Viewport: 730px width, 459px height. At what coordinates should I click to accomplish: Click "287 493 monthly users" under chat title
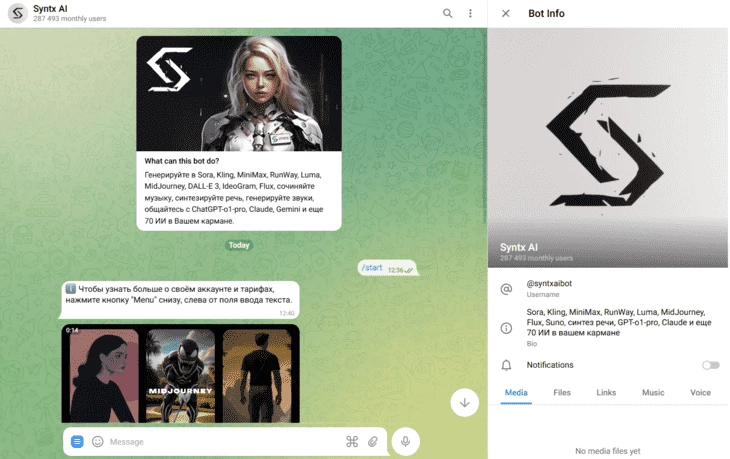70,19
